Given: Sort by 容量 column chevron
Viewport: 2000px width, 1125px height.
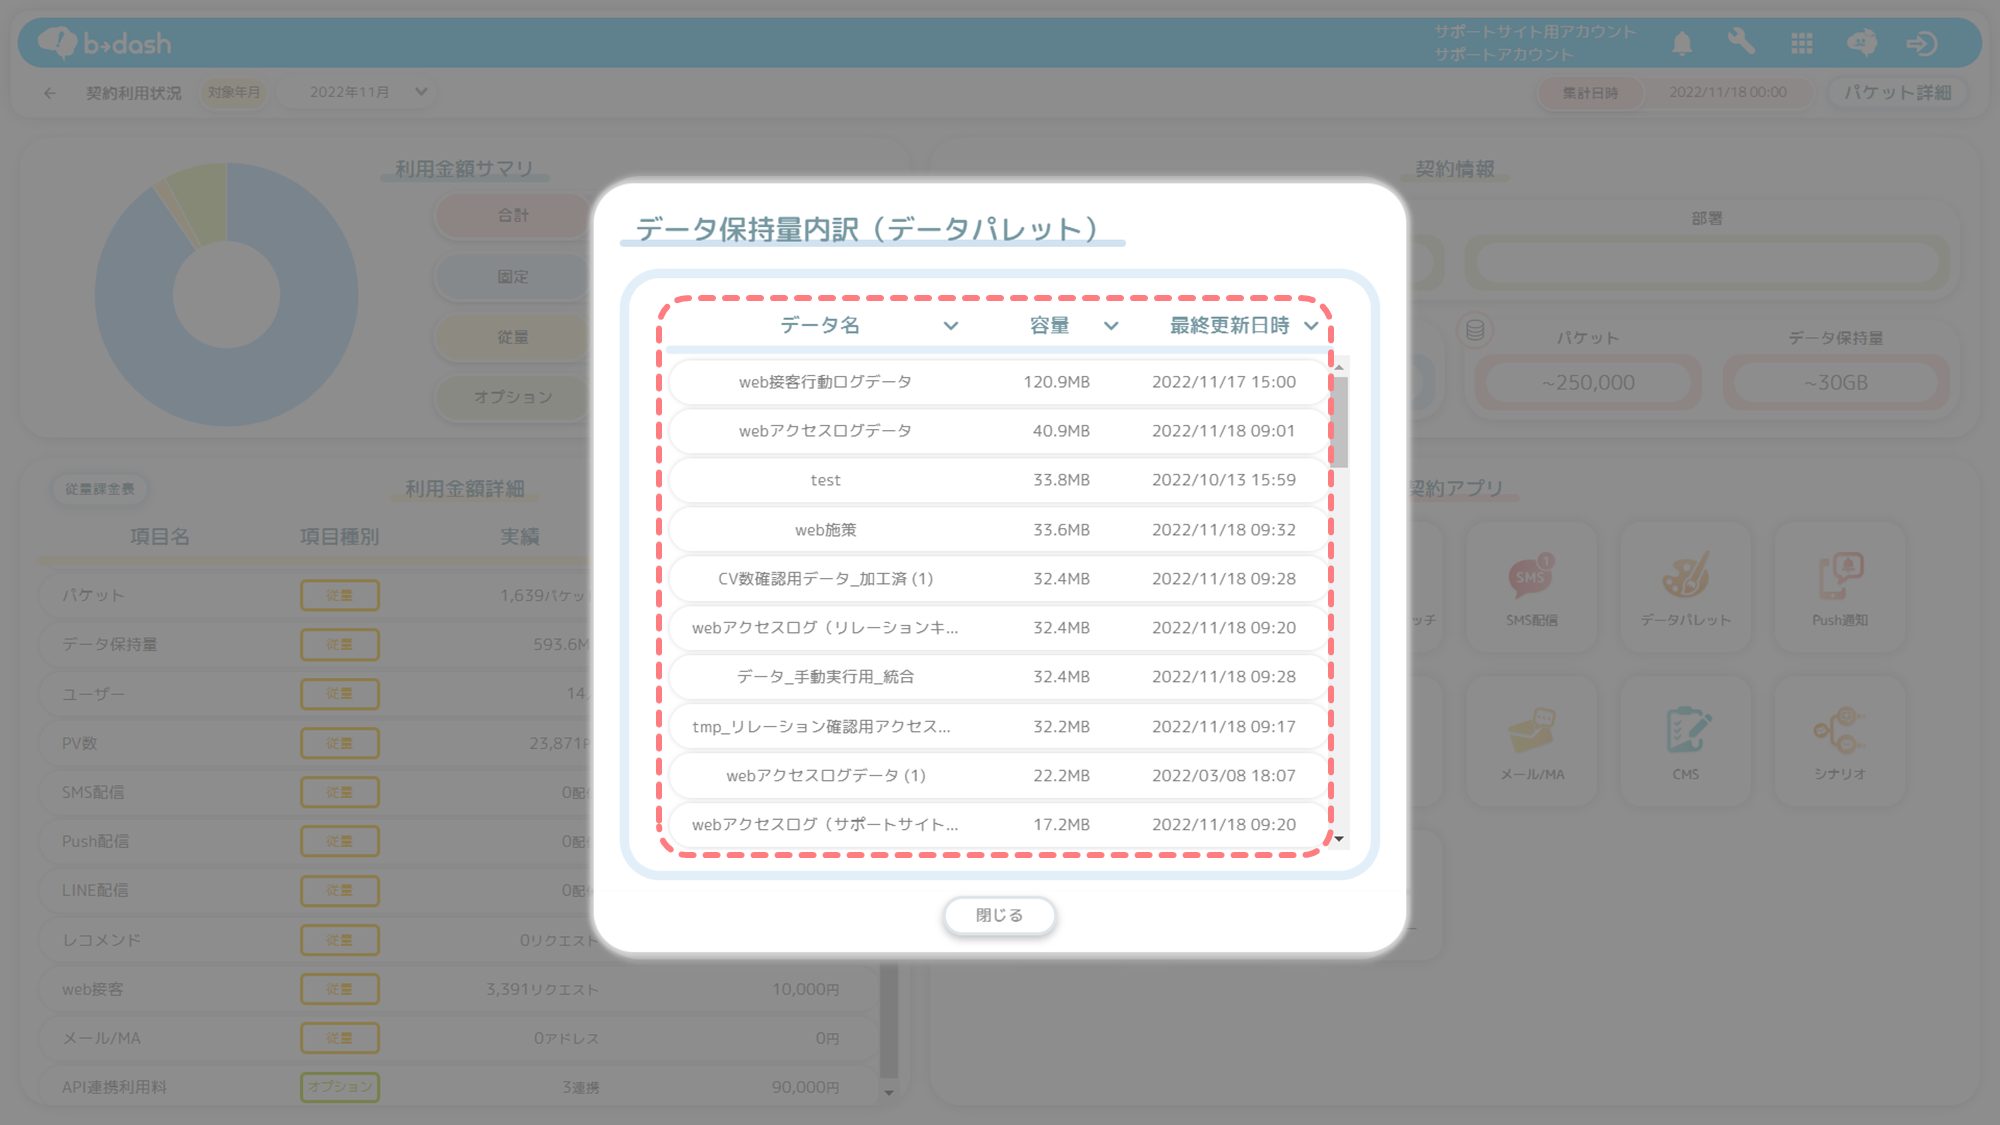Looking at the screenshot, I should (1110, 326).
